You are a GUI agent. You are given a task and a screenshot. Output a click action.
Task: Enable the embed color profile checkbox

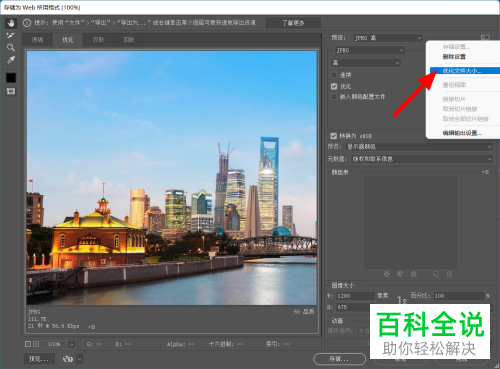click(x=334, y=97)
